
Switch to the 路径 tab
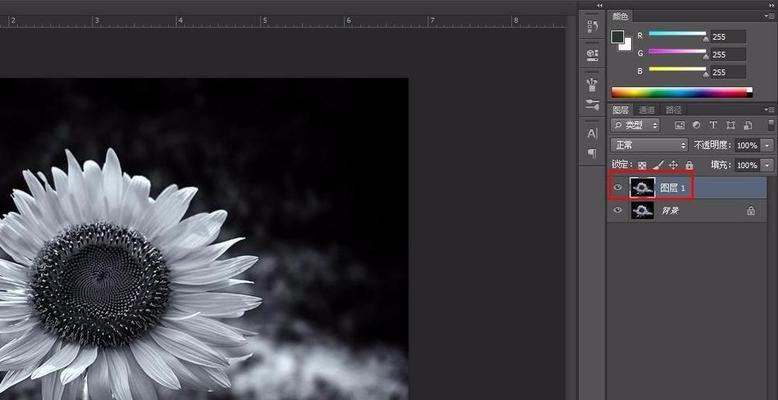click(673, 110)
